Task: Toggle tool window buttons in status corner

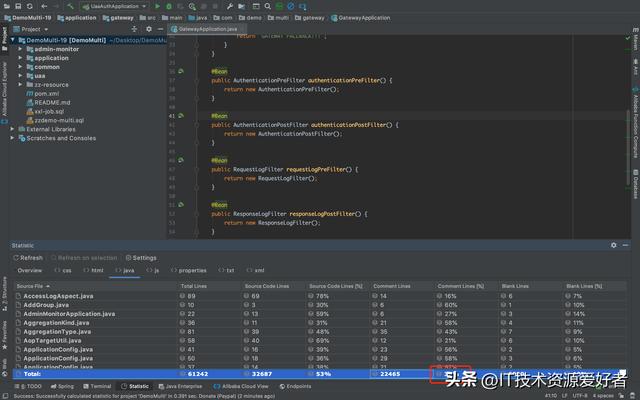Action: [3, 396]
